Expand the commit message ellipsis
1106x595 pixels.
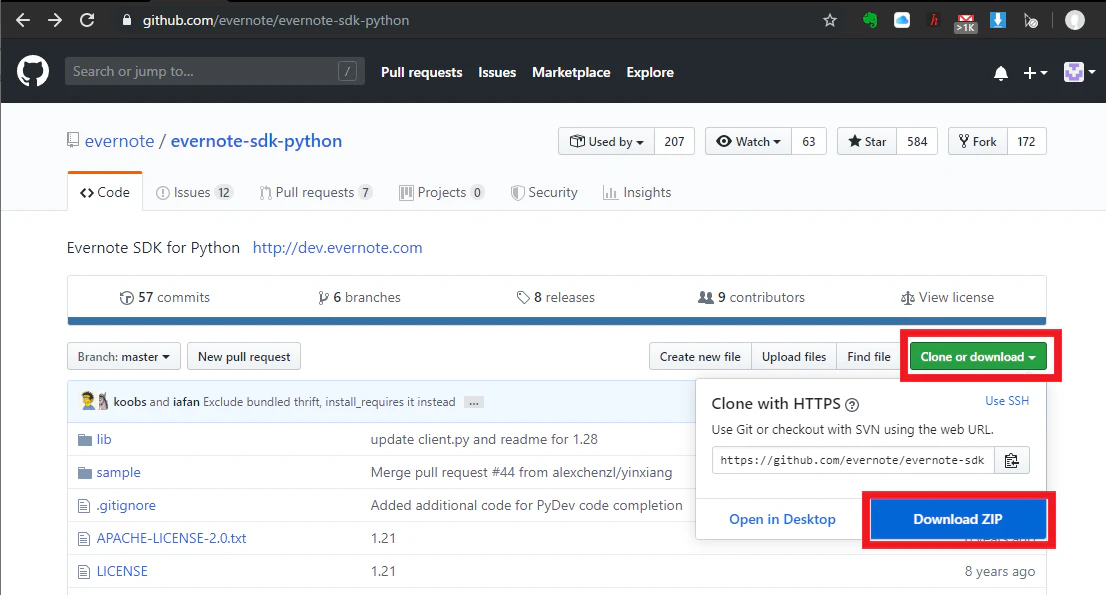(474, 402)
